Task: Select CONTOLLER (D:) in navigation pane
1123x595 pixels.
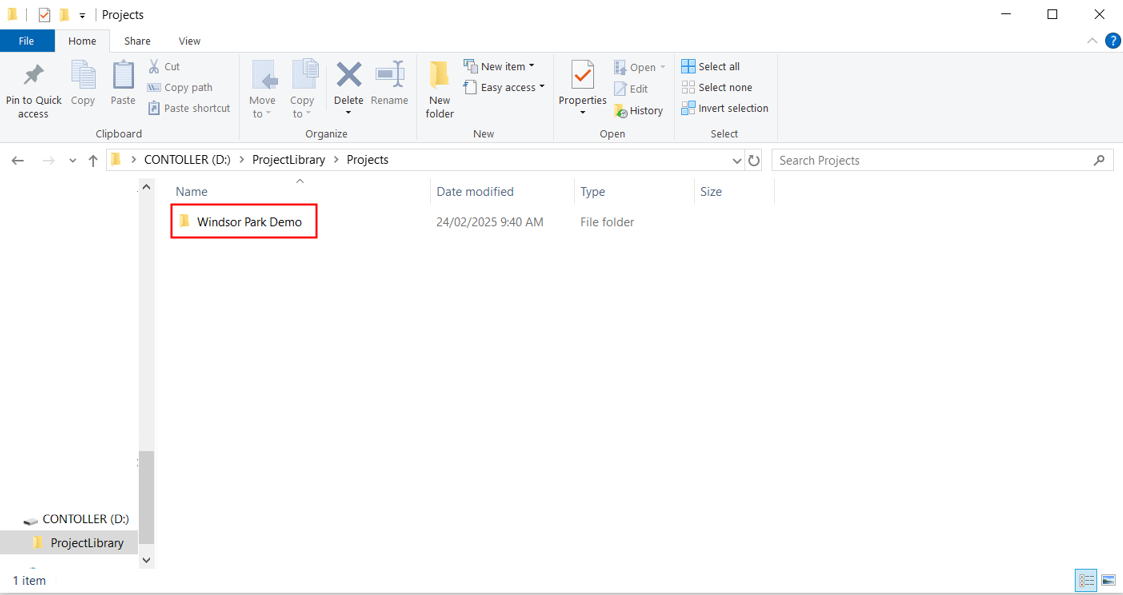Action: click(x=77, y=519)
